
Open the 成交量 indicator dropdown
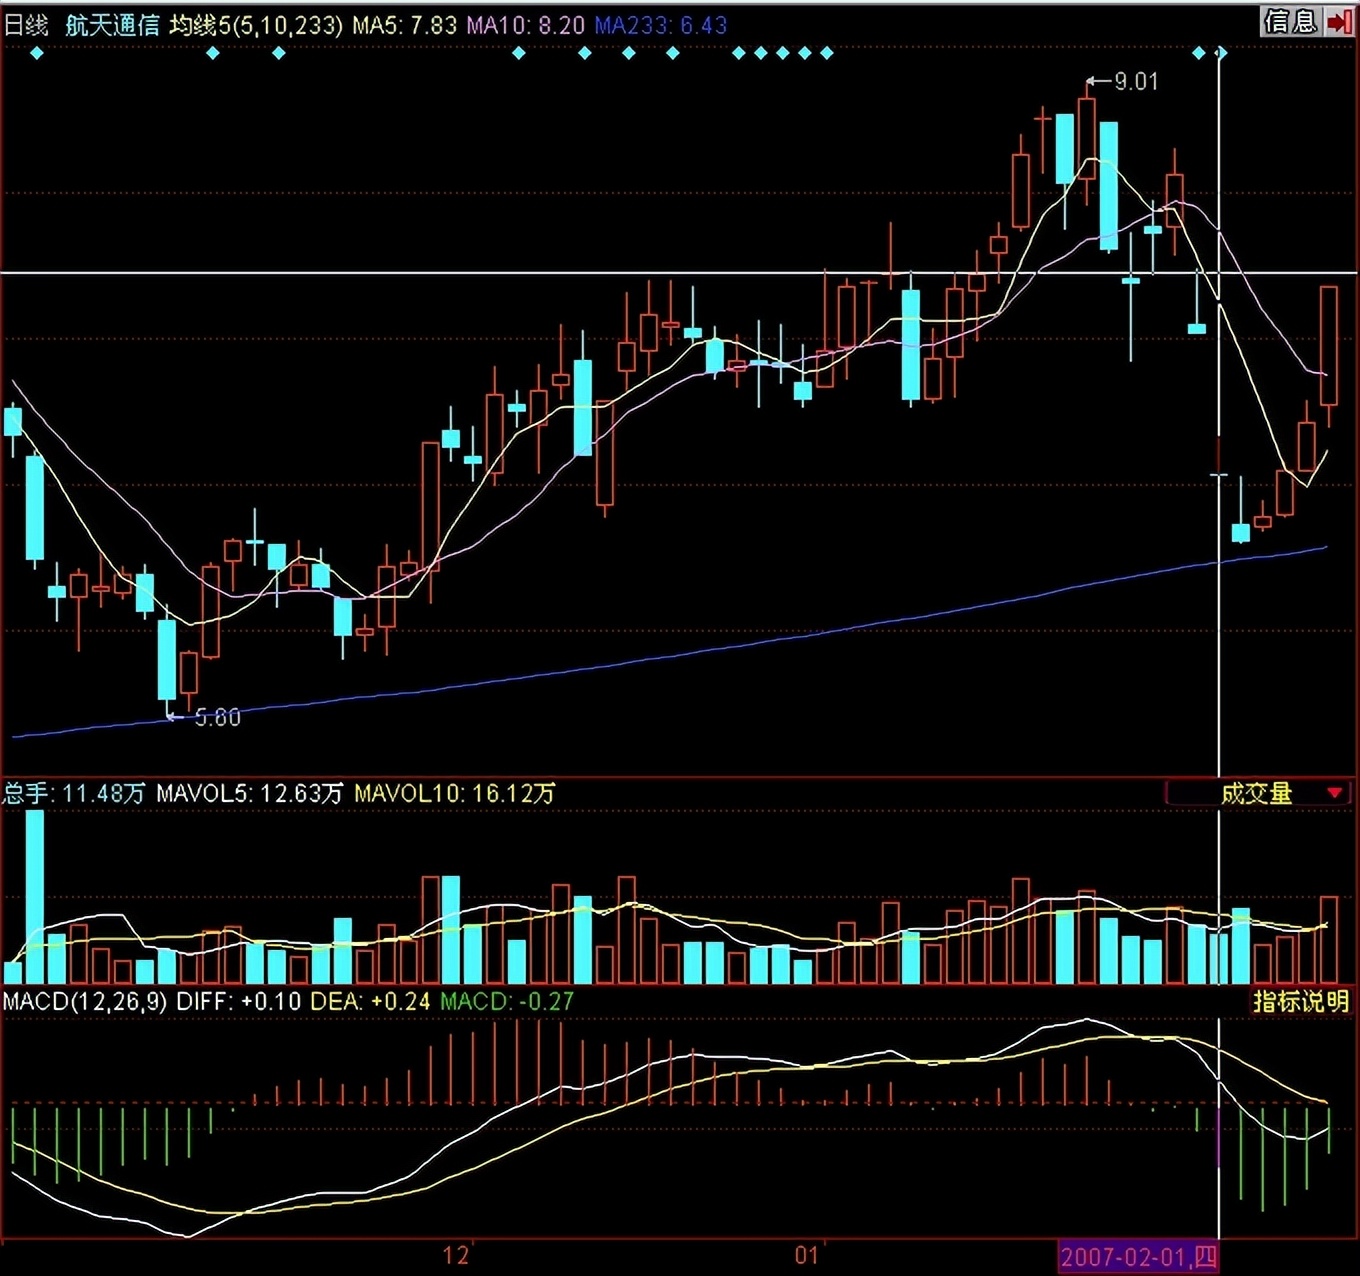coord(1259,793)
